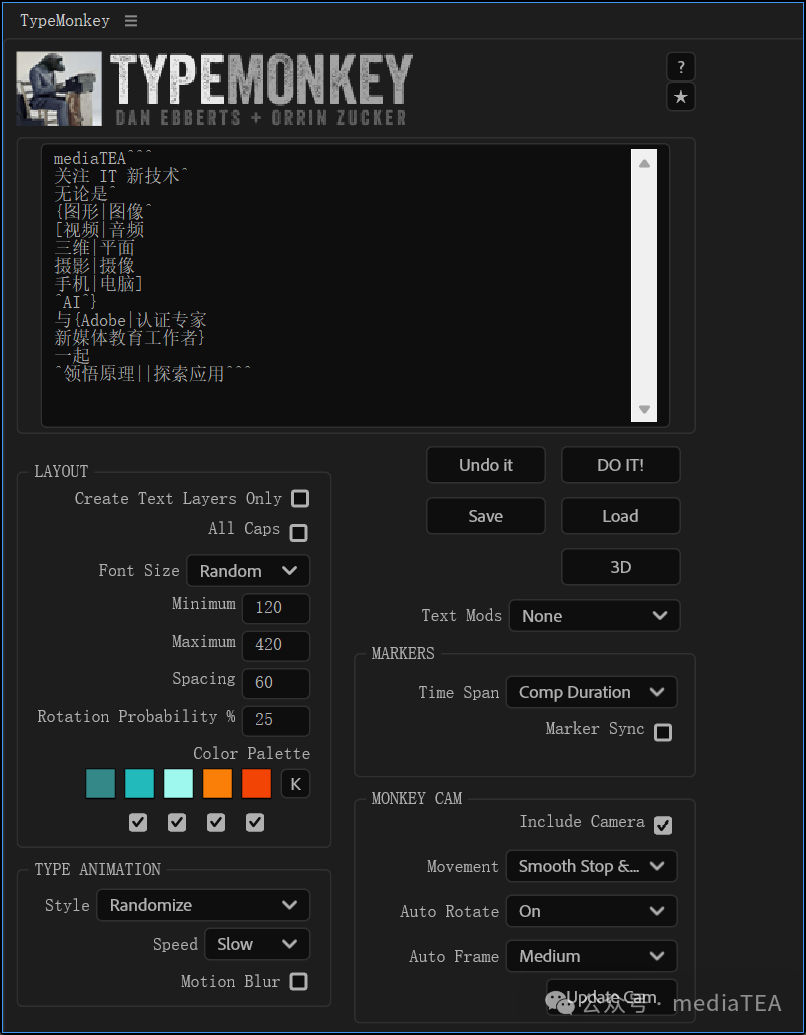Click the DO IT! button
The image size is (806, 1035).
pyautogui.click(x=621, y=465)
